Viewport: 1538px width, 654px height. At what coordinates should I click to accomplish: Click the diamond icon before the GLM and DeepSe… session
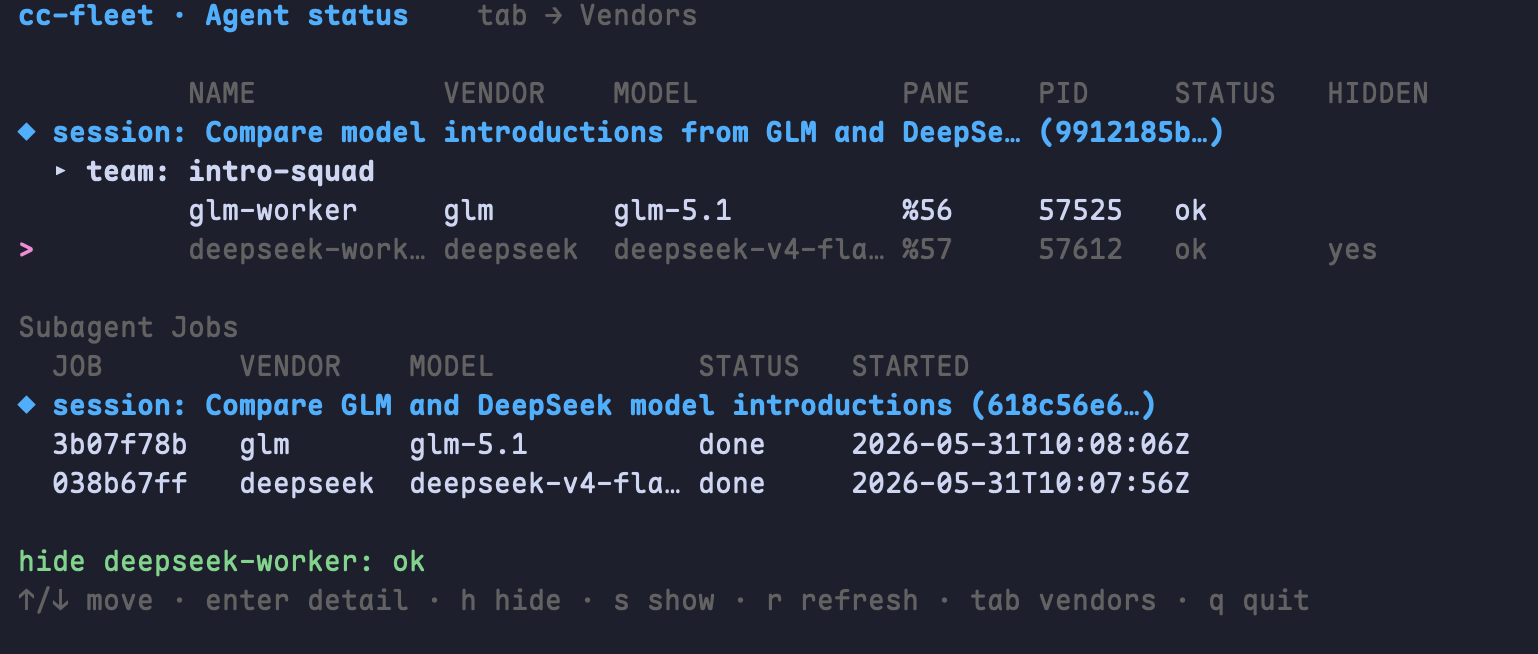click(x=27, y=132)
